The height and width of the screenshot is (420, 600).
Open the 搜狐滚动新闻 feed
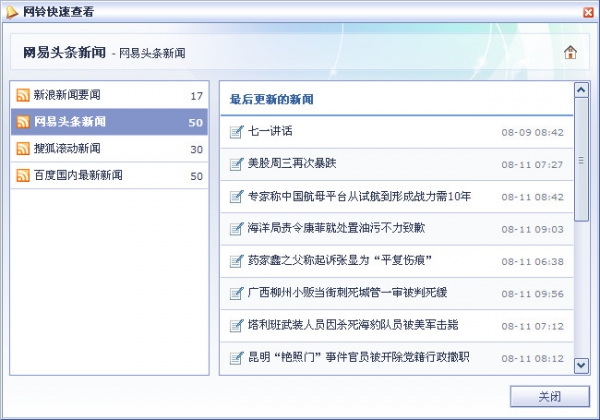pyautogui.click(x=109, y=148)
